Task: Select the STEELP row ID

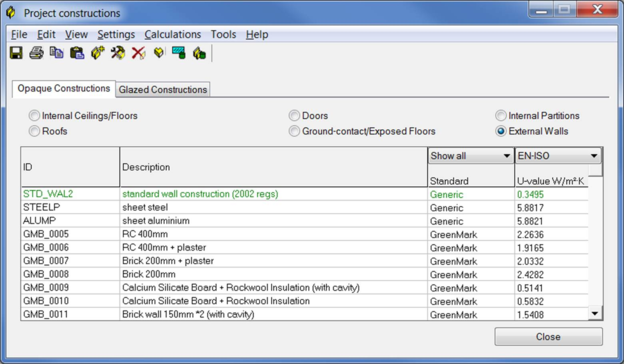Action: tap(41, 207)
